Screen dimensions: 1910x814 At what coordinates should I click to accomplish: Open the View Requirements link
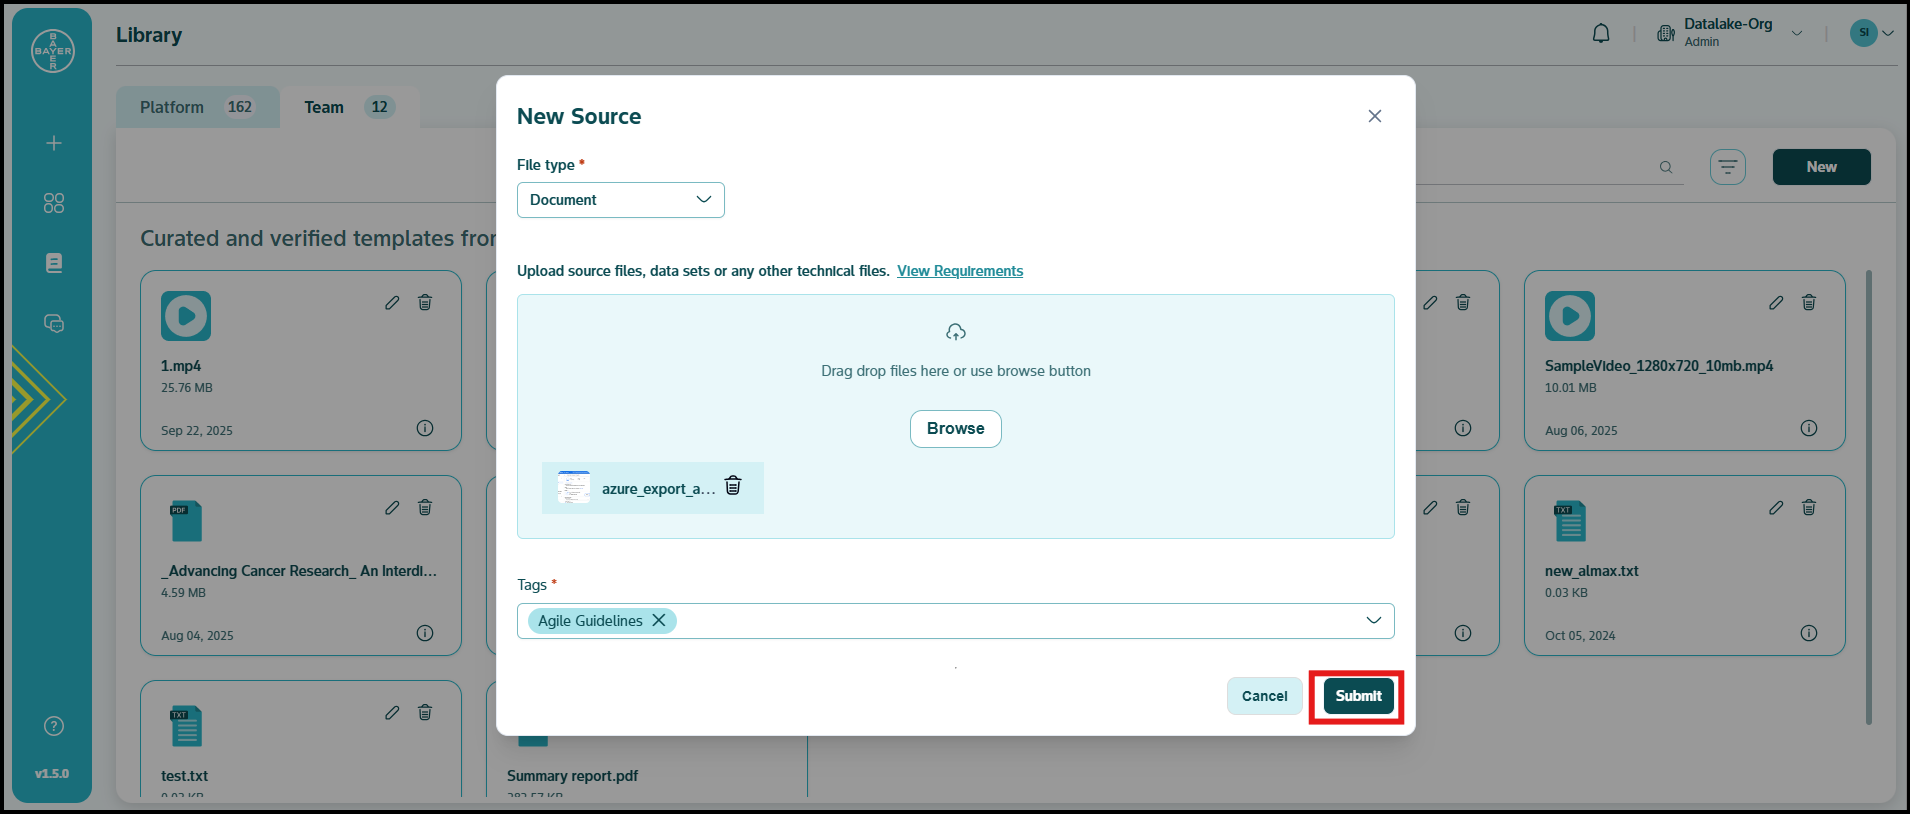point(960,271)
